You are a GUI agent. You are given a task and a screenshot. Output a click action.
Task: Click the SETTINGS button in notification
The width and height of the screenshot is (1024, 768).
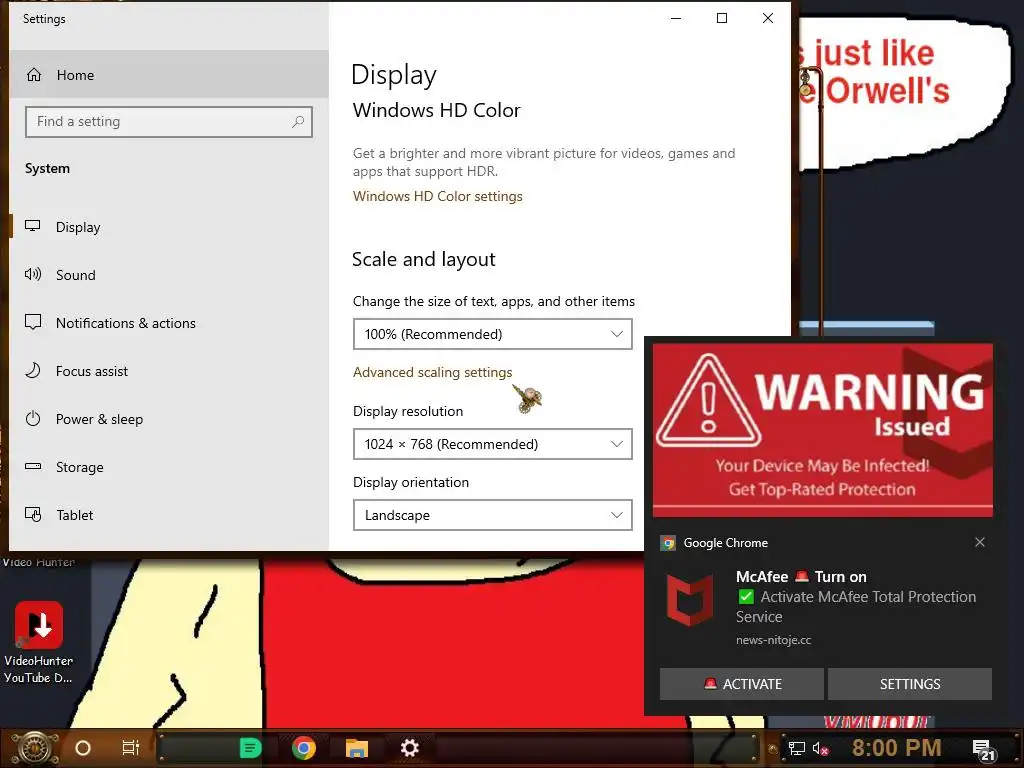point(910,684)
